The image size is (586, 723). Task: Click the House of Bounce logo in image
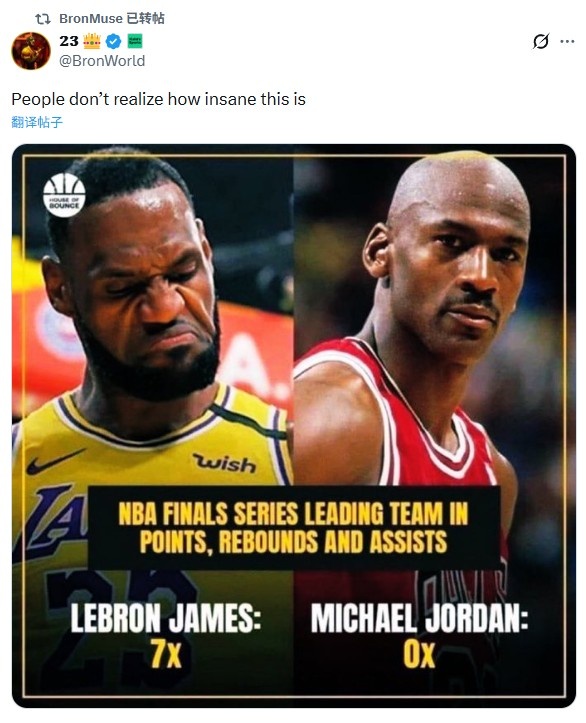(x=64, y=195)
